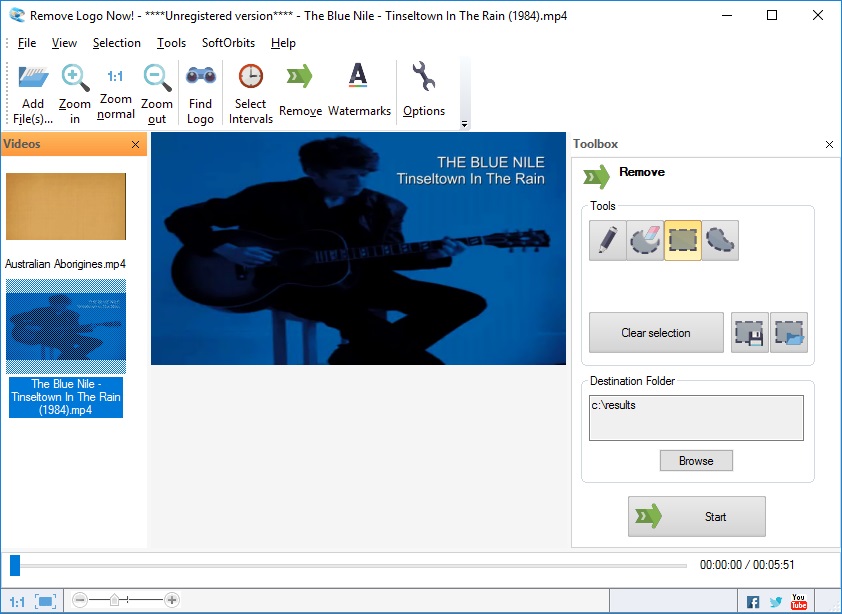842x614 pixels.
Task: Select the Pencil marker tool
Action: 607,240
